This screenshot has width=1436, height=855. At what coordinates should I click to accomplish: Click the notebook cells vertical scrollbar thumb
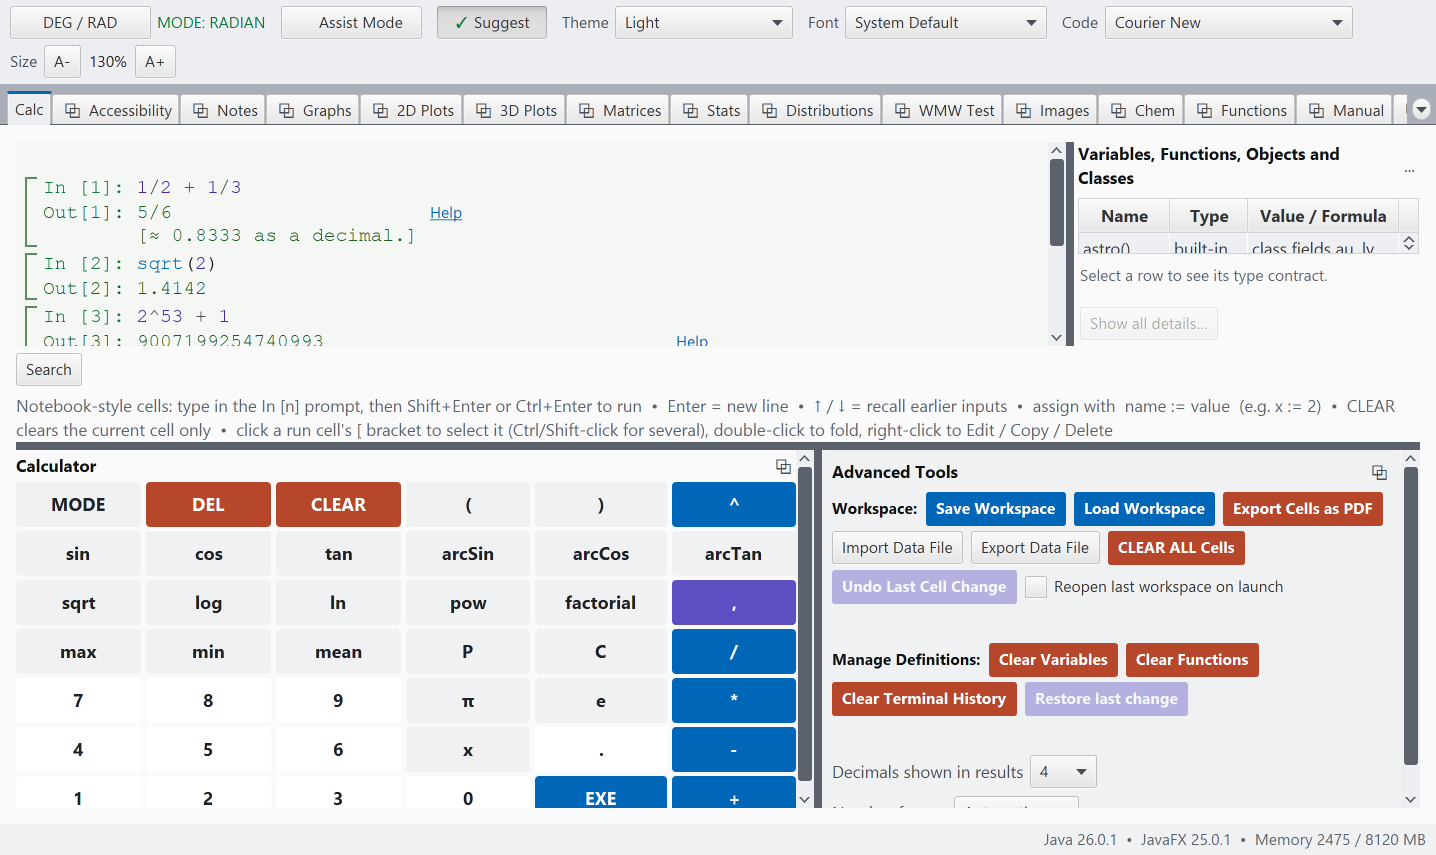pos(1056,202)
